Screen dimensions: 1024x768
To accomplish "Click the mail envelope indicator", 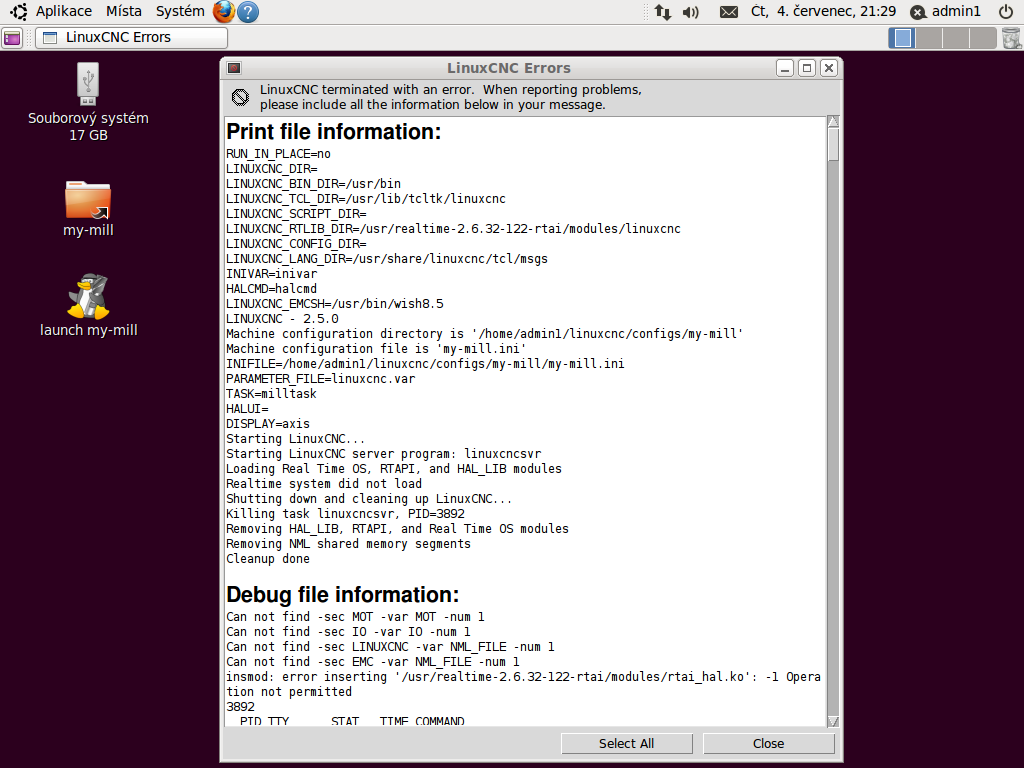I will pyautogui.click(x=729, y=12).
